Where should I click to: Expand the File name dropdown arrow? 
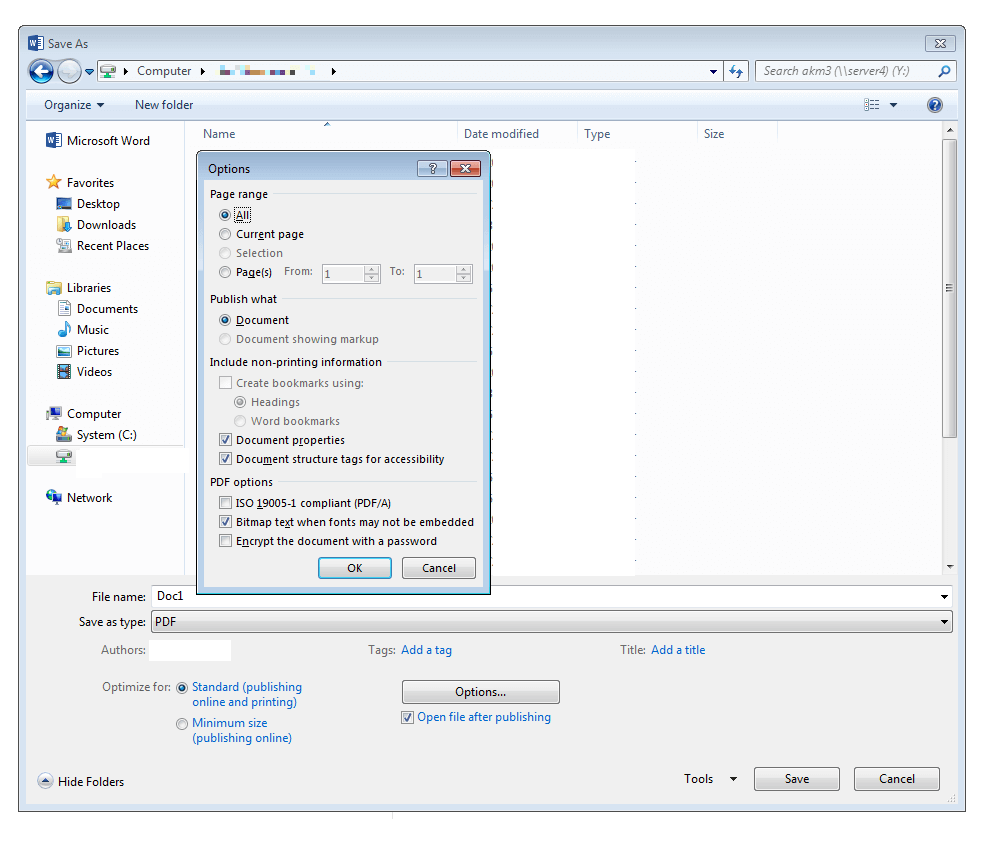(x=944, y=597)
